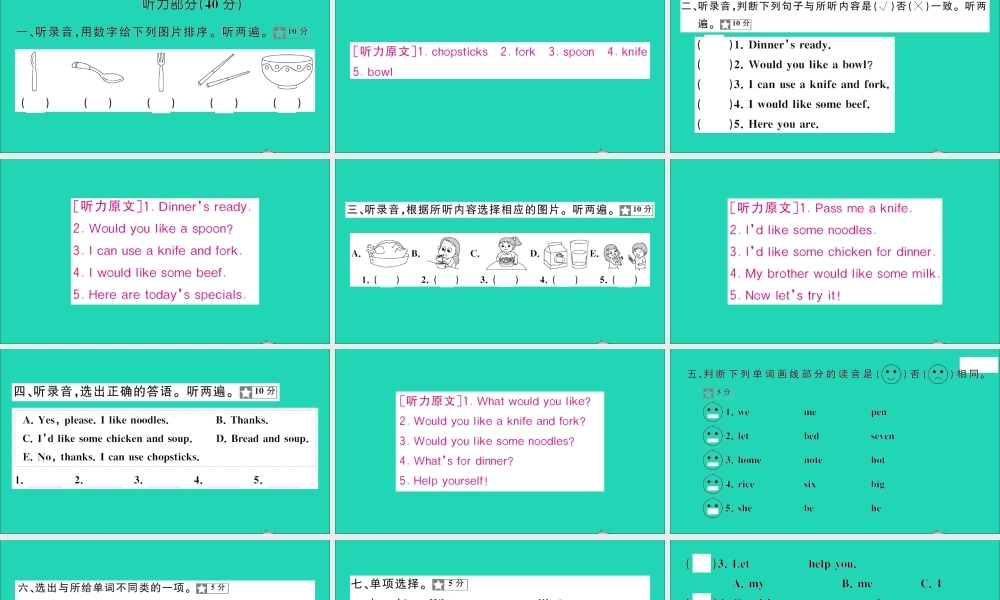Image resolution: width=1000 pixels, height=600 pixels.
Task: Click the face icon next to '4. rice'
Action: (x=712, y=484)
